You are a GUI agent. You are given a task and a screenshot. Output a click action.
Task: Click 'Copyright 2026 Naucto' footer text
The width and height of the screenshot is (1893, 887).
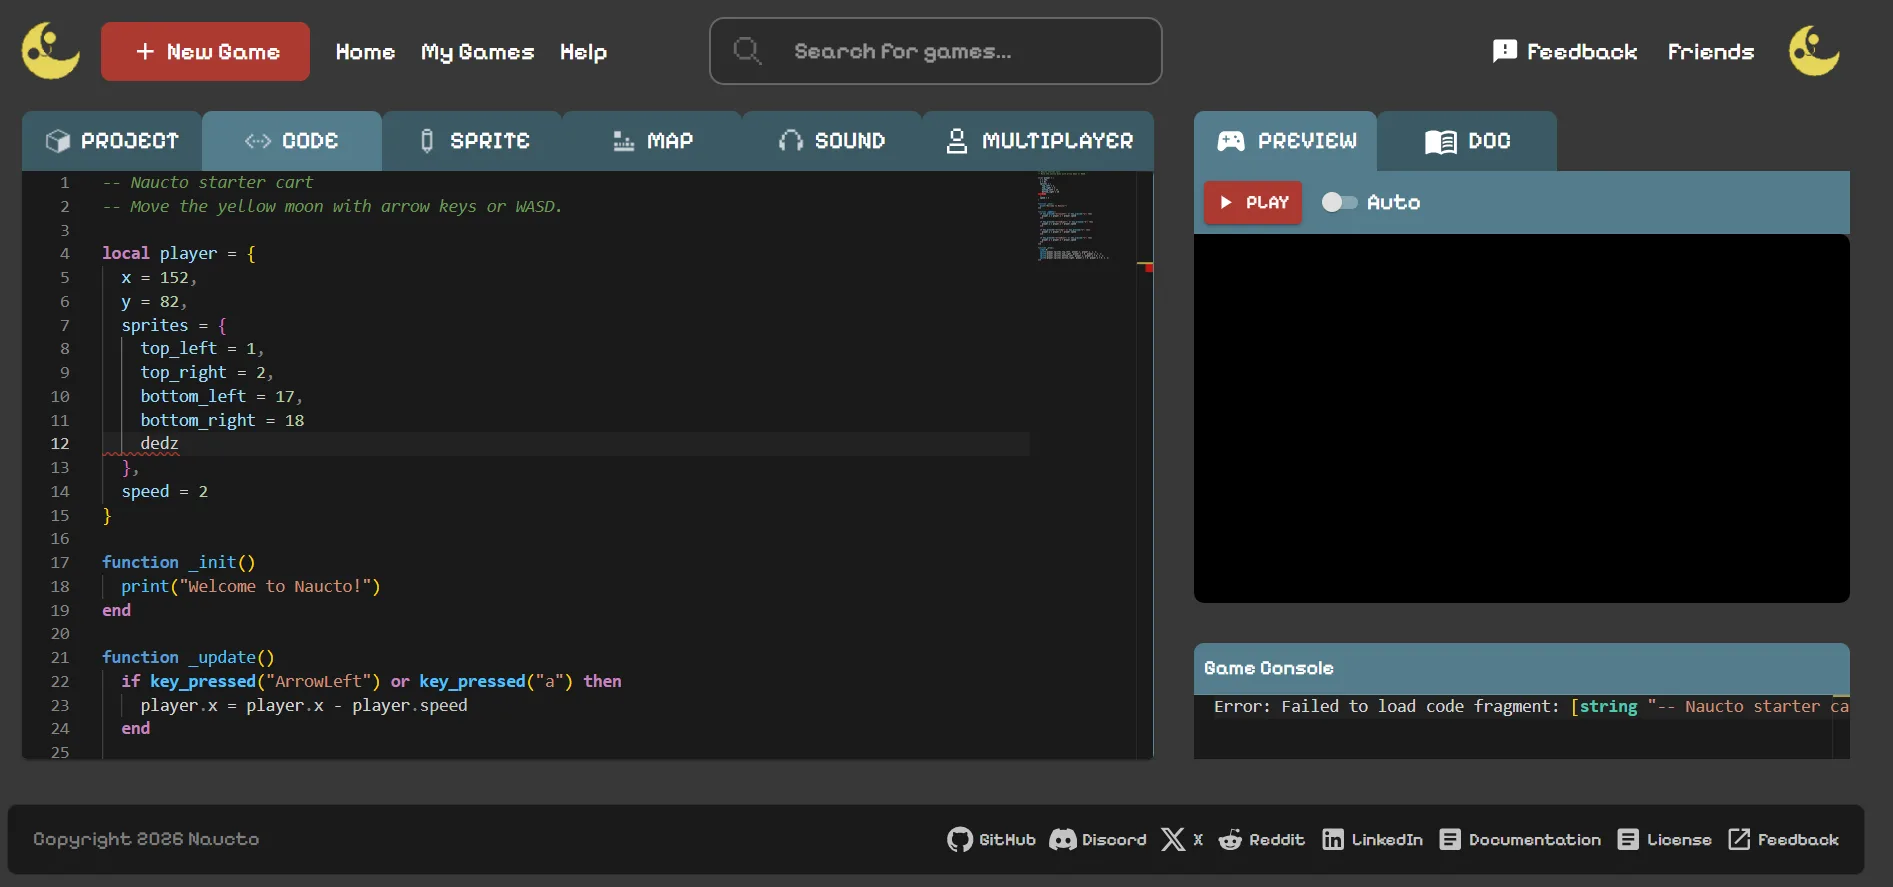point(146,839)
